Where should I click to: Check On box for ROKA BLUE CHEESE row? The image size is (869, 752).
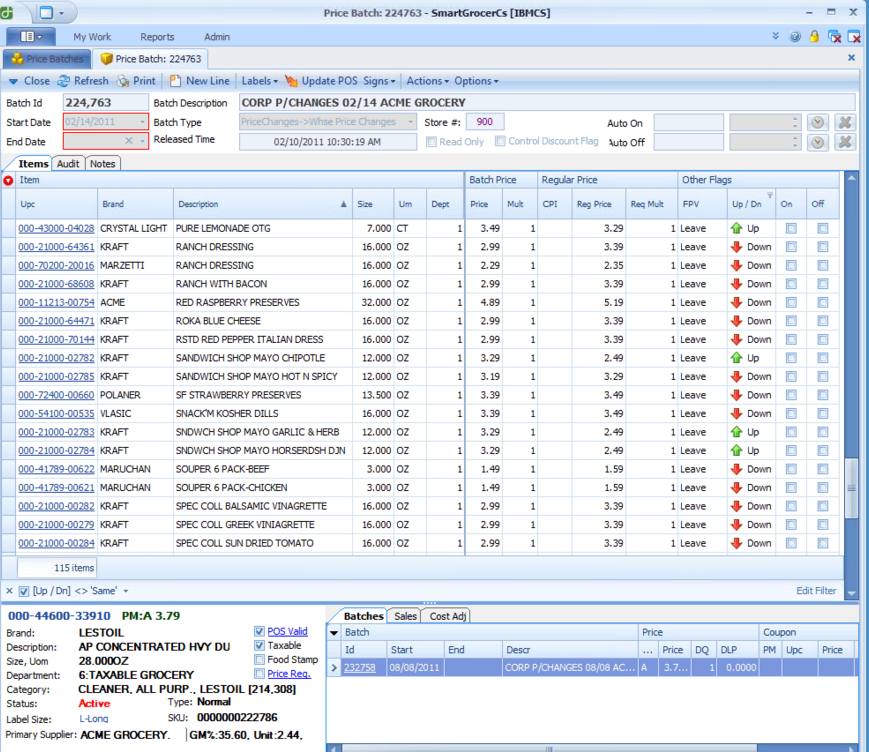[x=791, y=321]
